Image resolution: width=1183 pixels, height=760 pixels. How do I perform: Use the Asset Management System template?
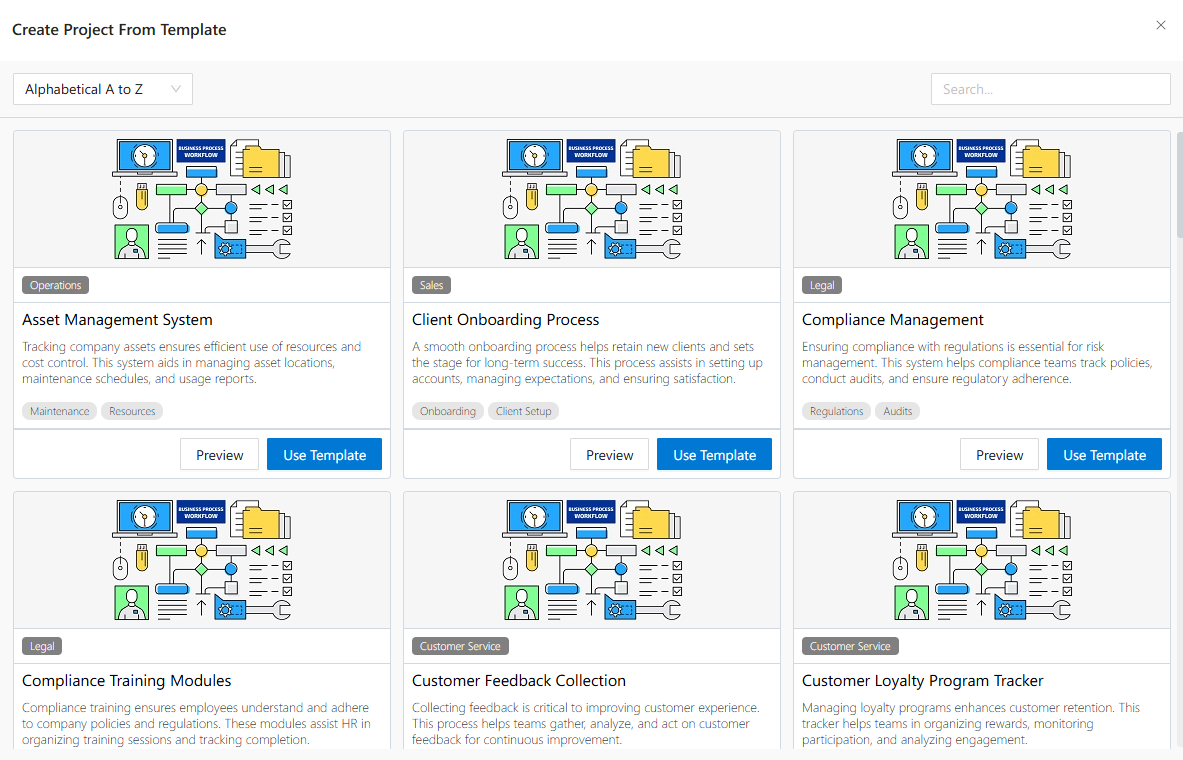(324, 454)
